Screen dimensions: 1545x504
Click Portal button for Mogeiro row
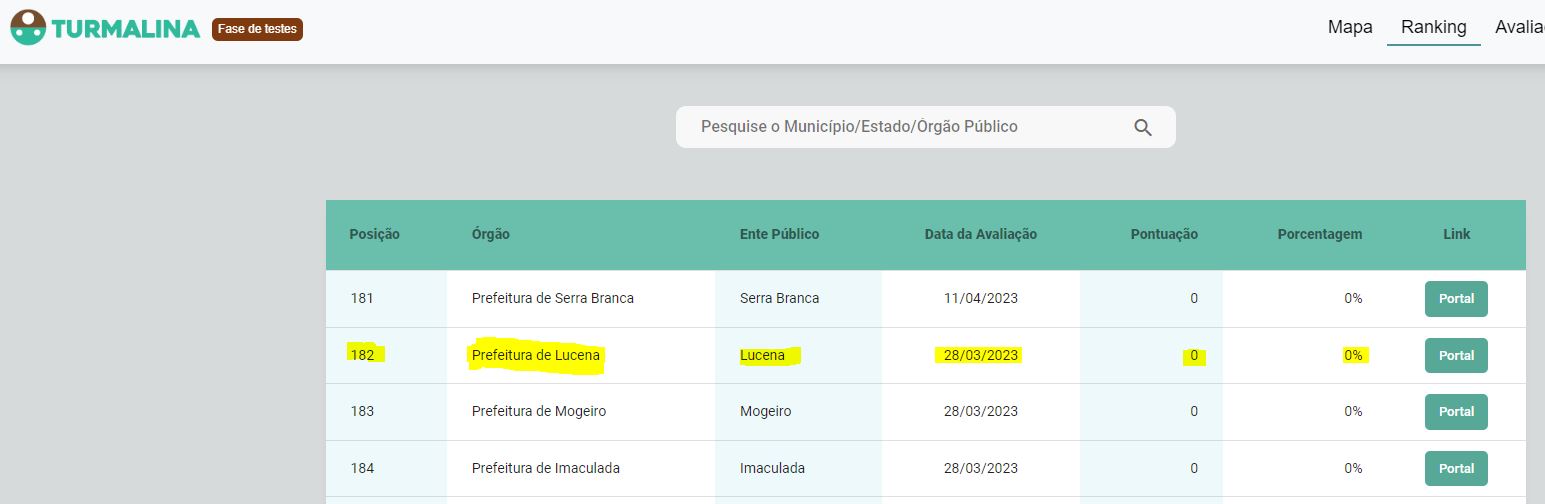[x=1456, y=411]
